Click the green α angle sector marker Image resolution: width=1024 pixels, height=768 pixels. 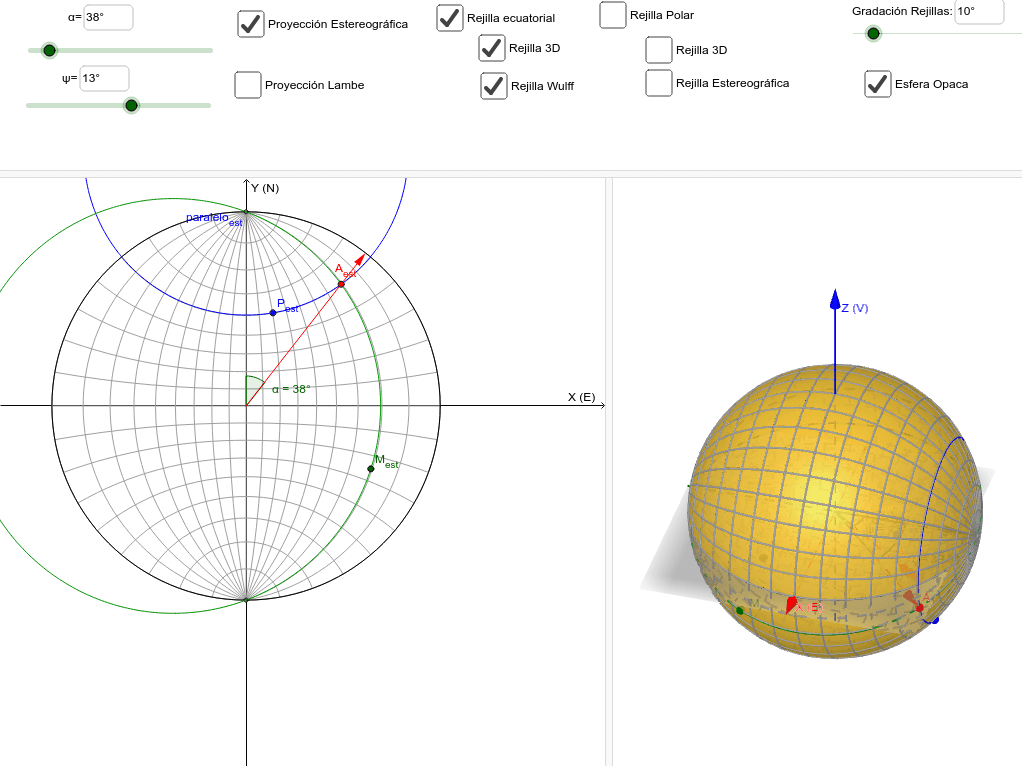253,390
